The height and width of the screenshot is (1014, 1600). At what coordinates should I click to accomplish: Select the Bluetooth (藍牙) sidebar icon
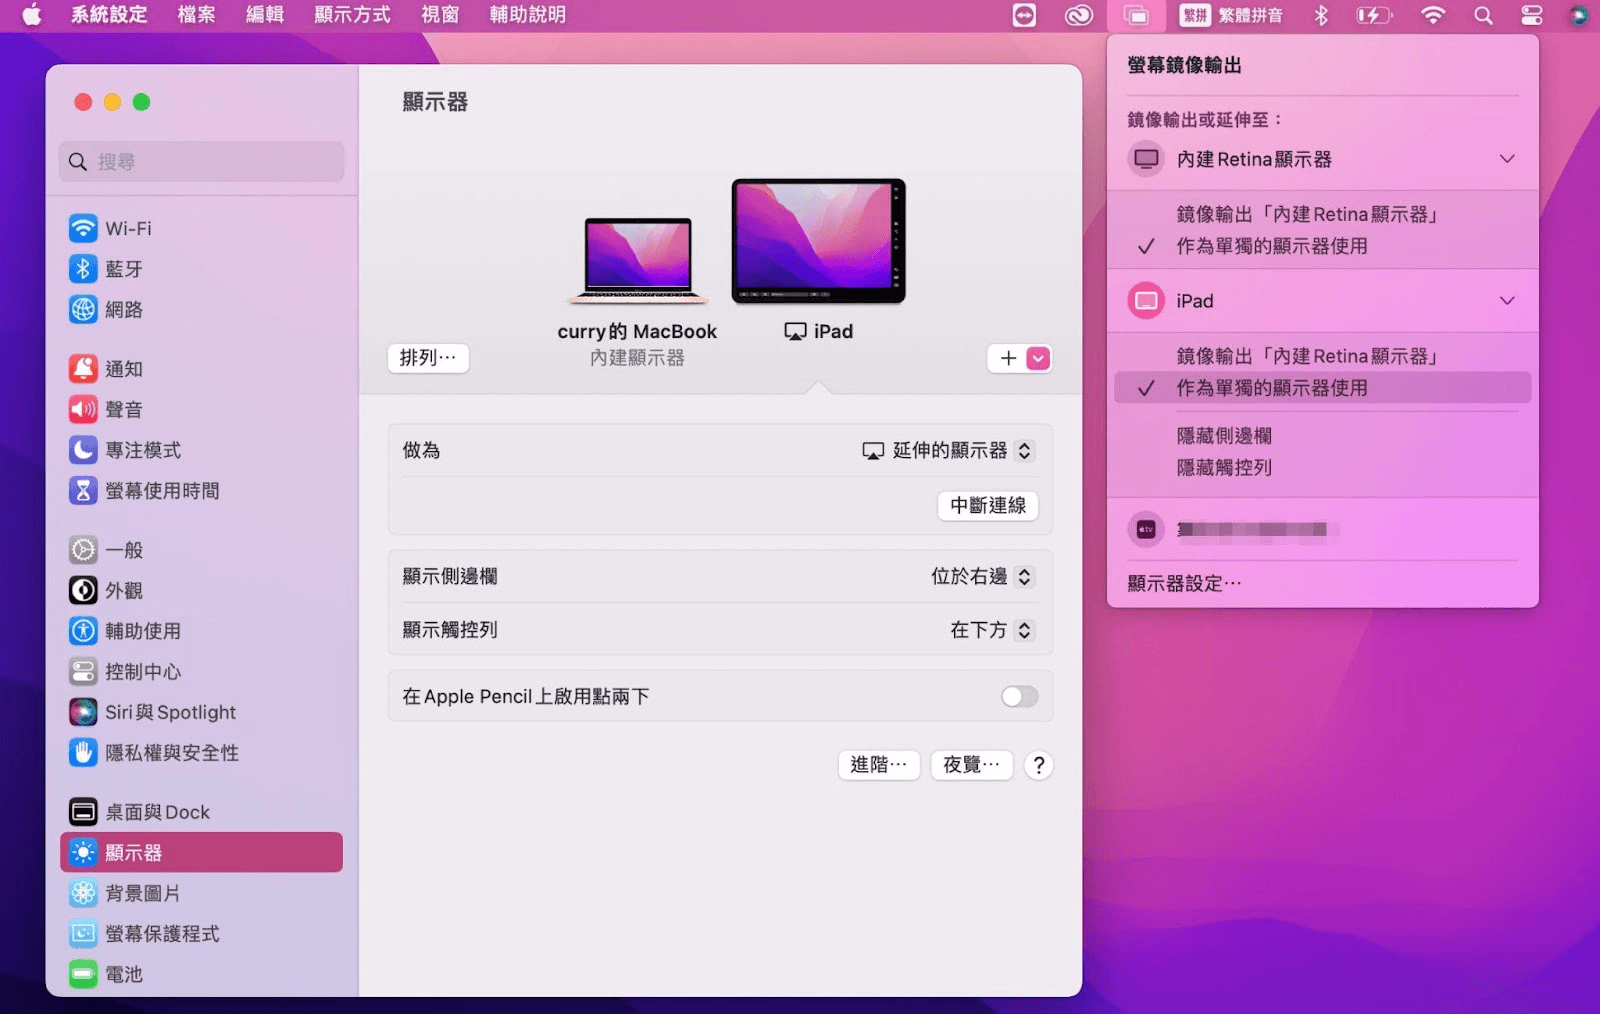(83, 269)
